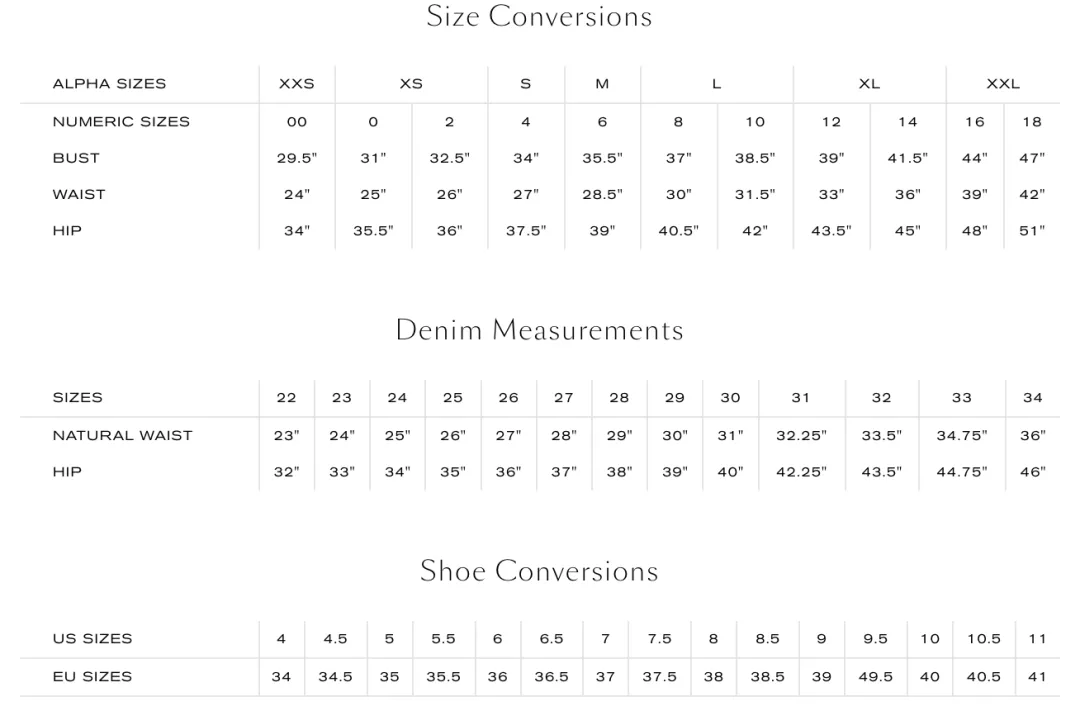Click the ALPHA SIZES row label
Screen dimensions: 1080x725
(x=109, y=84)
